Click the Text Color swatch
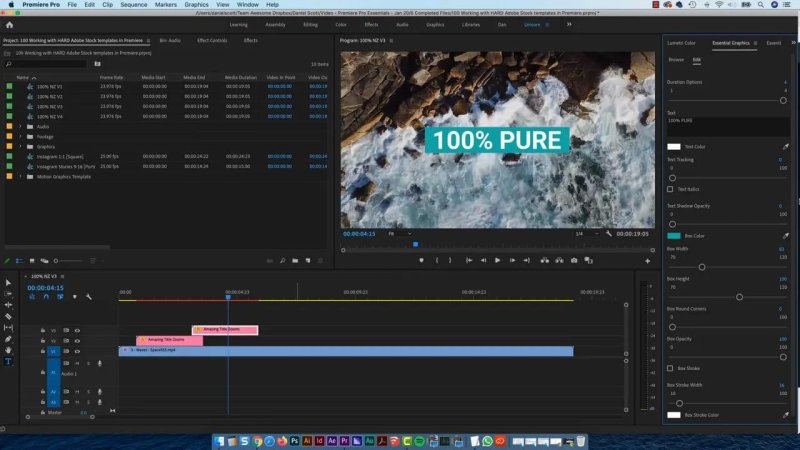 pyautogui.click(x=673, y=147)
